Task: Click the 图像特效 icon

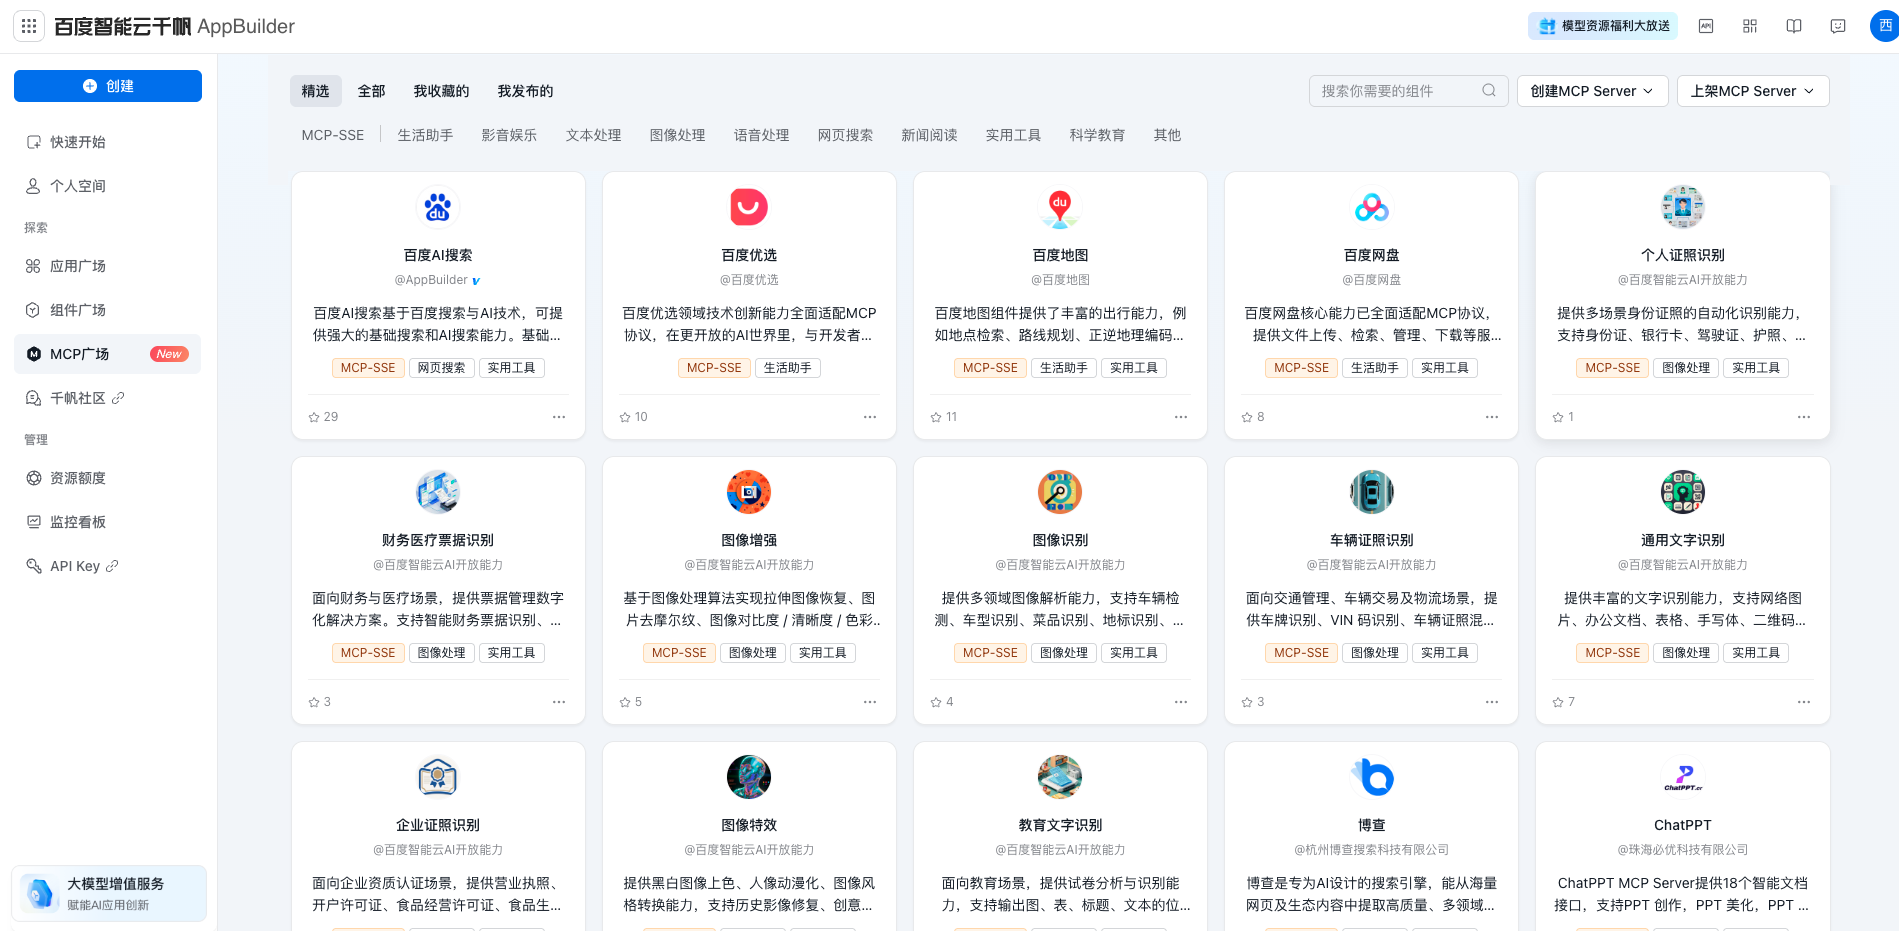Action: 749,777
